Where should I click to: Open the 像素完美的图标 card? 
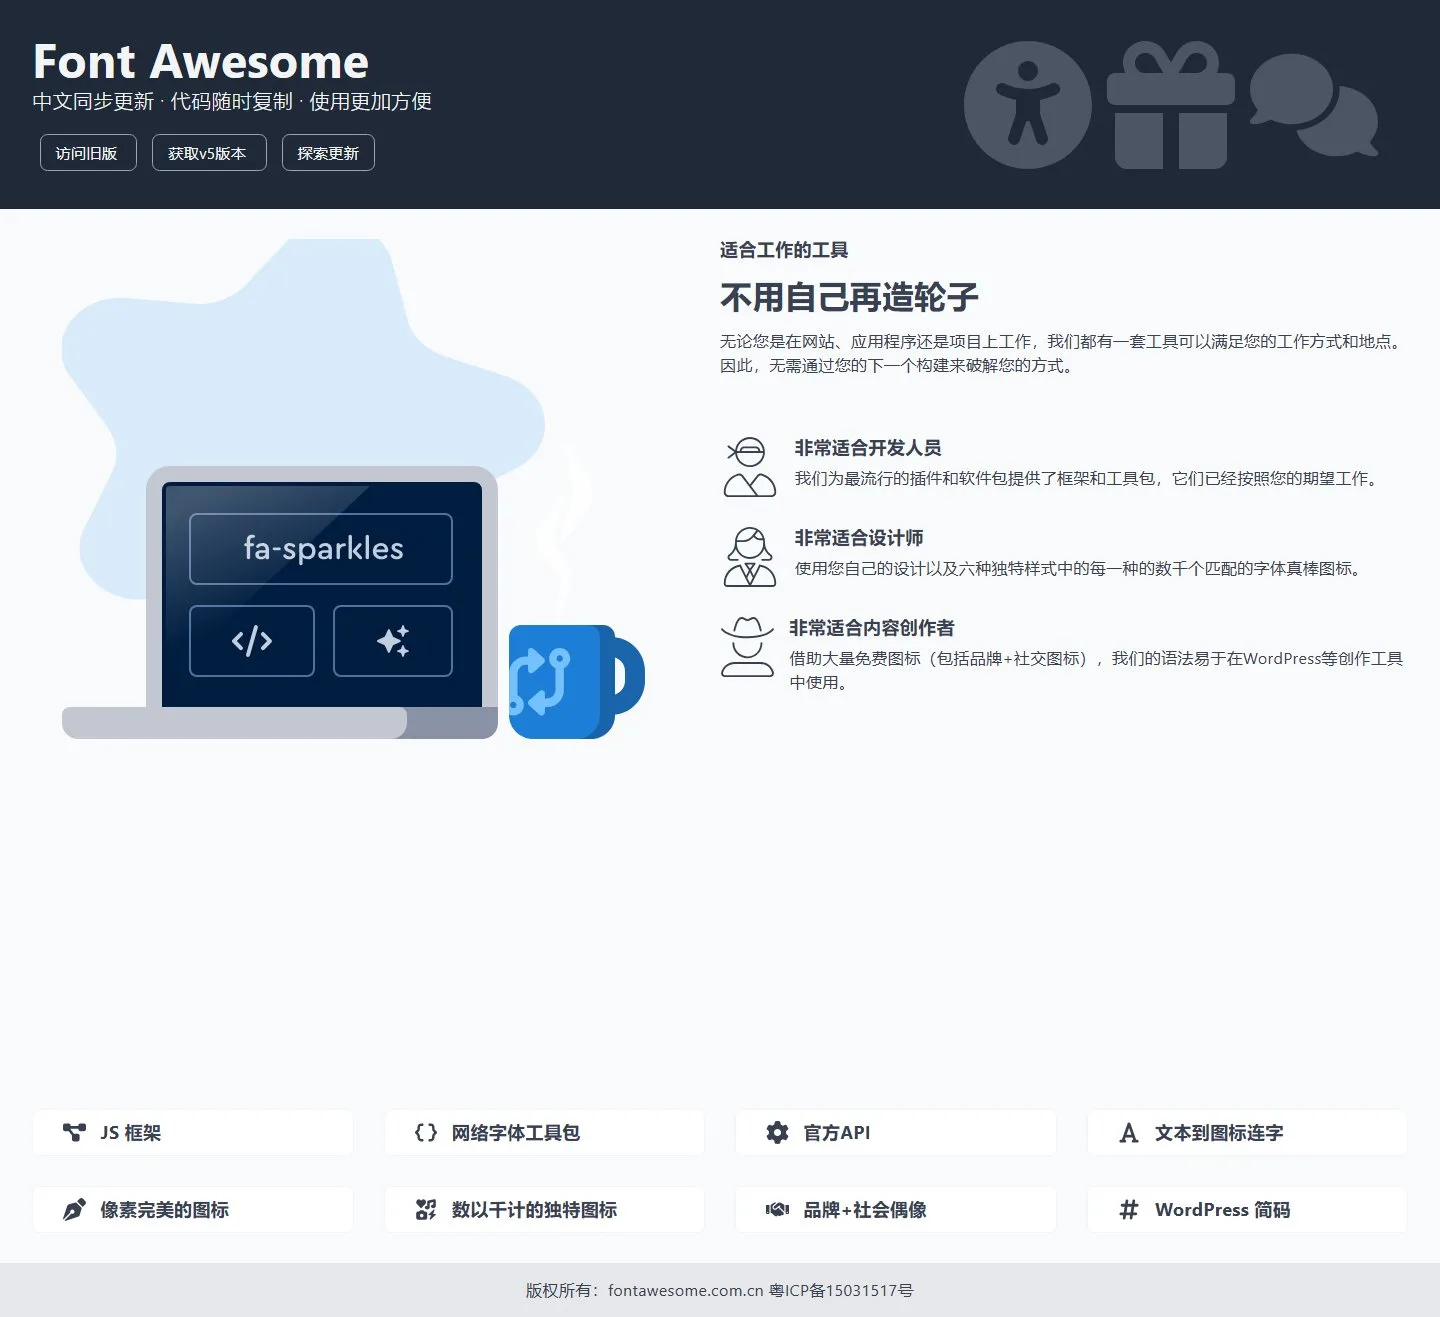click(193, 1210)
